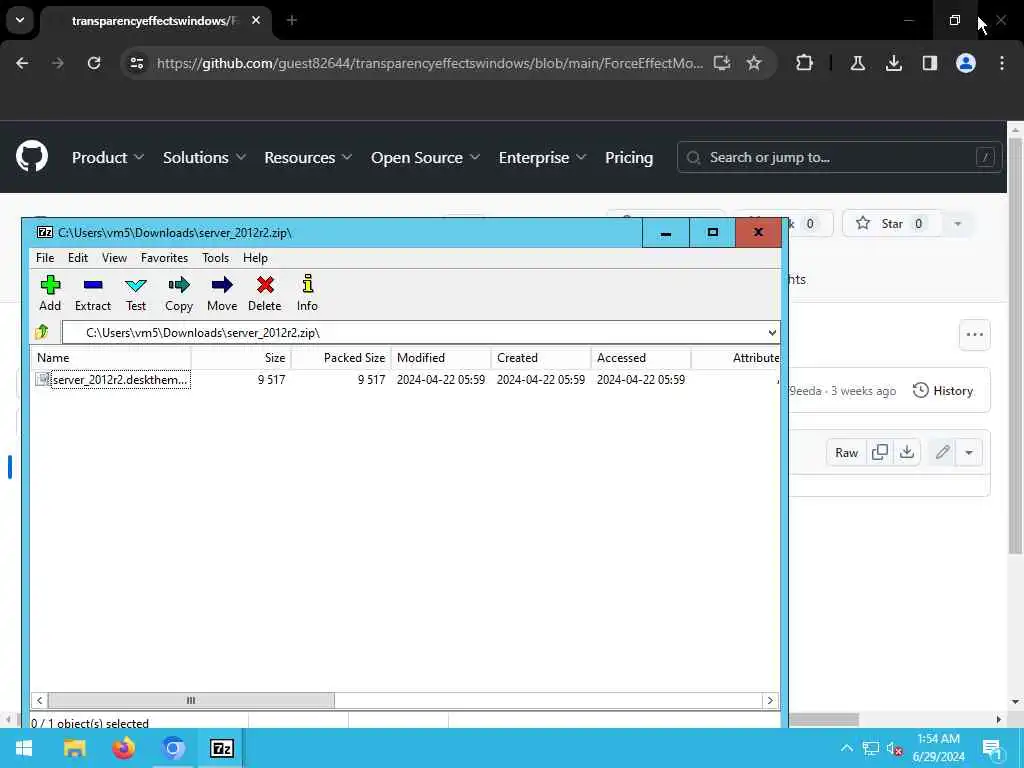Show hidden system tray icons
Viewport: 1024px width, 768px height.
tap(846, 748)
